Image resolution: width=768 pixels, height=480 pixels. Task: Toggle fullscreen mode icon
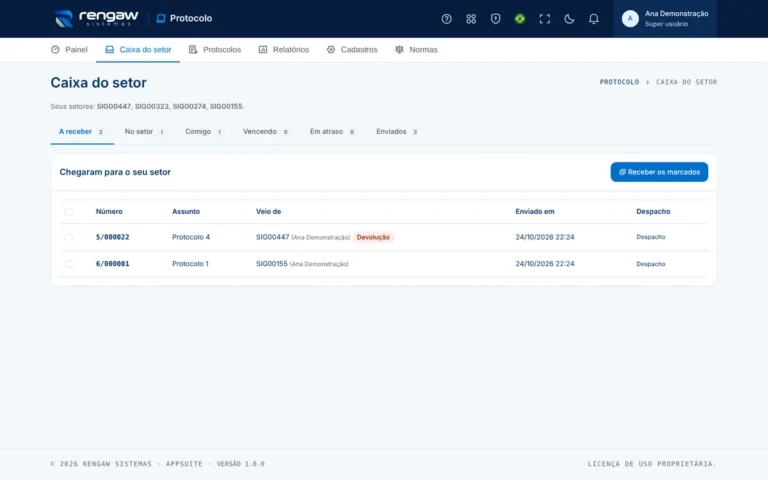[x=544, y=19]
